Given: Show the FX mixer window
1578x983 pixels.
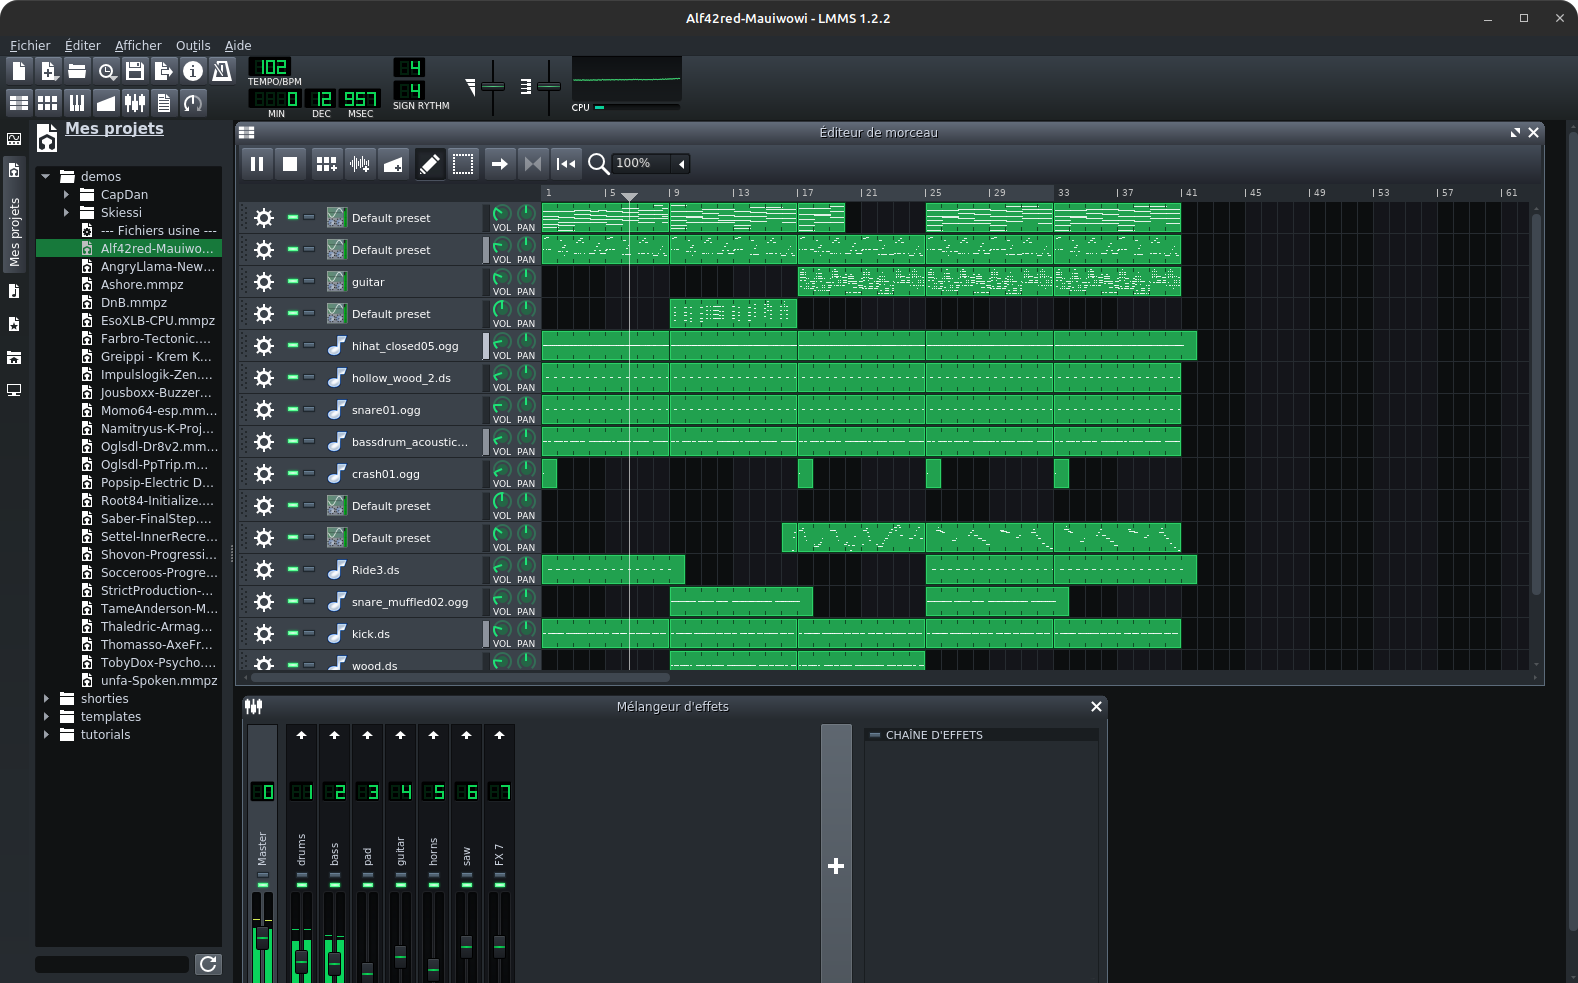Looking at the screenshot, I should [135, 102].
